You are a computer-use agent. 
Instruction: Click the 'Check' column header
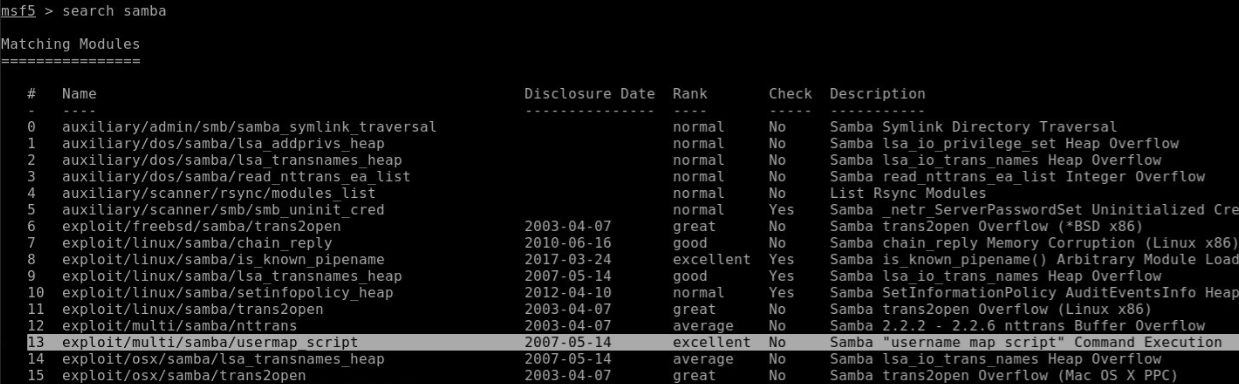tap(790, 94)
